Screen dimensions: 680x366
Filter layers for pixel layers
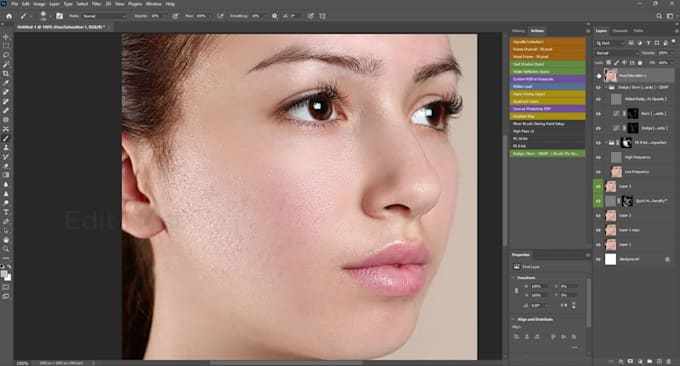631,43
